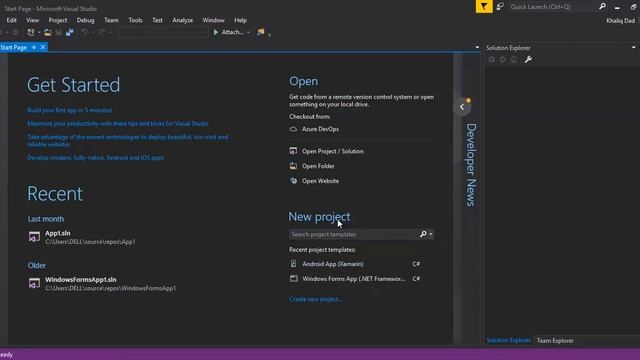Open the Tools menu
This screenshot has height=360, width=640.
click(x=135, y=20)
